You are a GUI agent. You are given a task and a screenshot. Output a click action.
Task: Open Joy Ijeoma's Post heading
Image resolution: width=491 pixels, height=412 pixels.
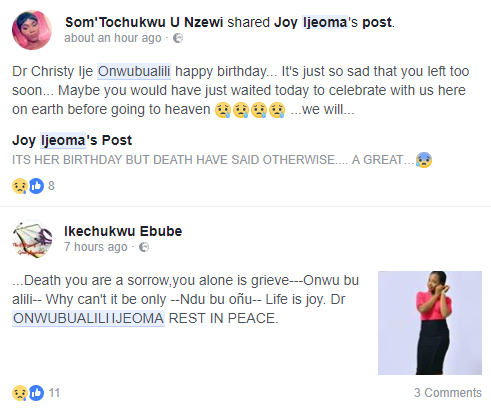[72, 140]
